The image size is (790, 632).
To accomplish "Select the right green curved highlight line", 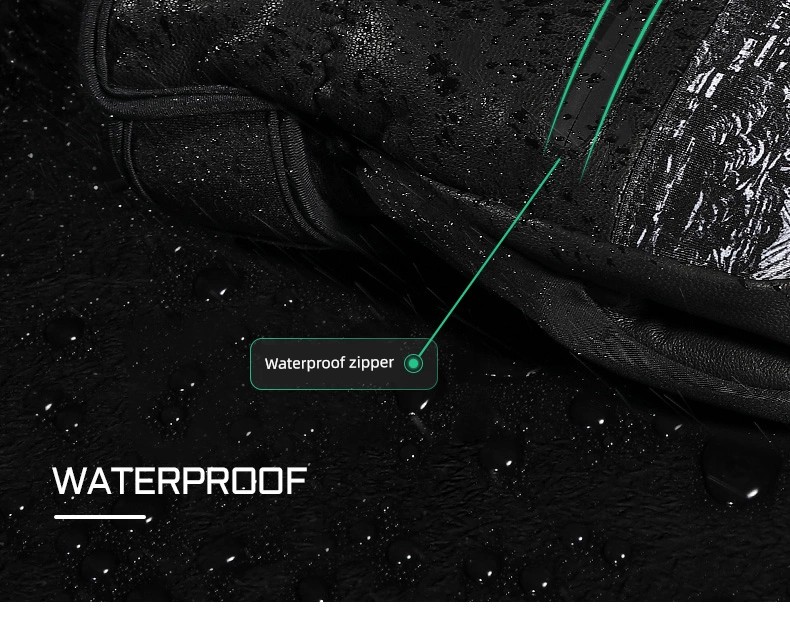I will click(620, 88).
